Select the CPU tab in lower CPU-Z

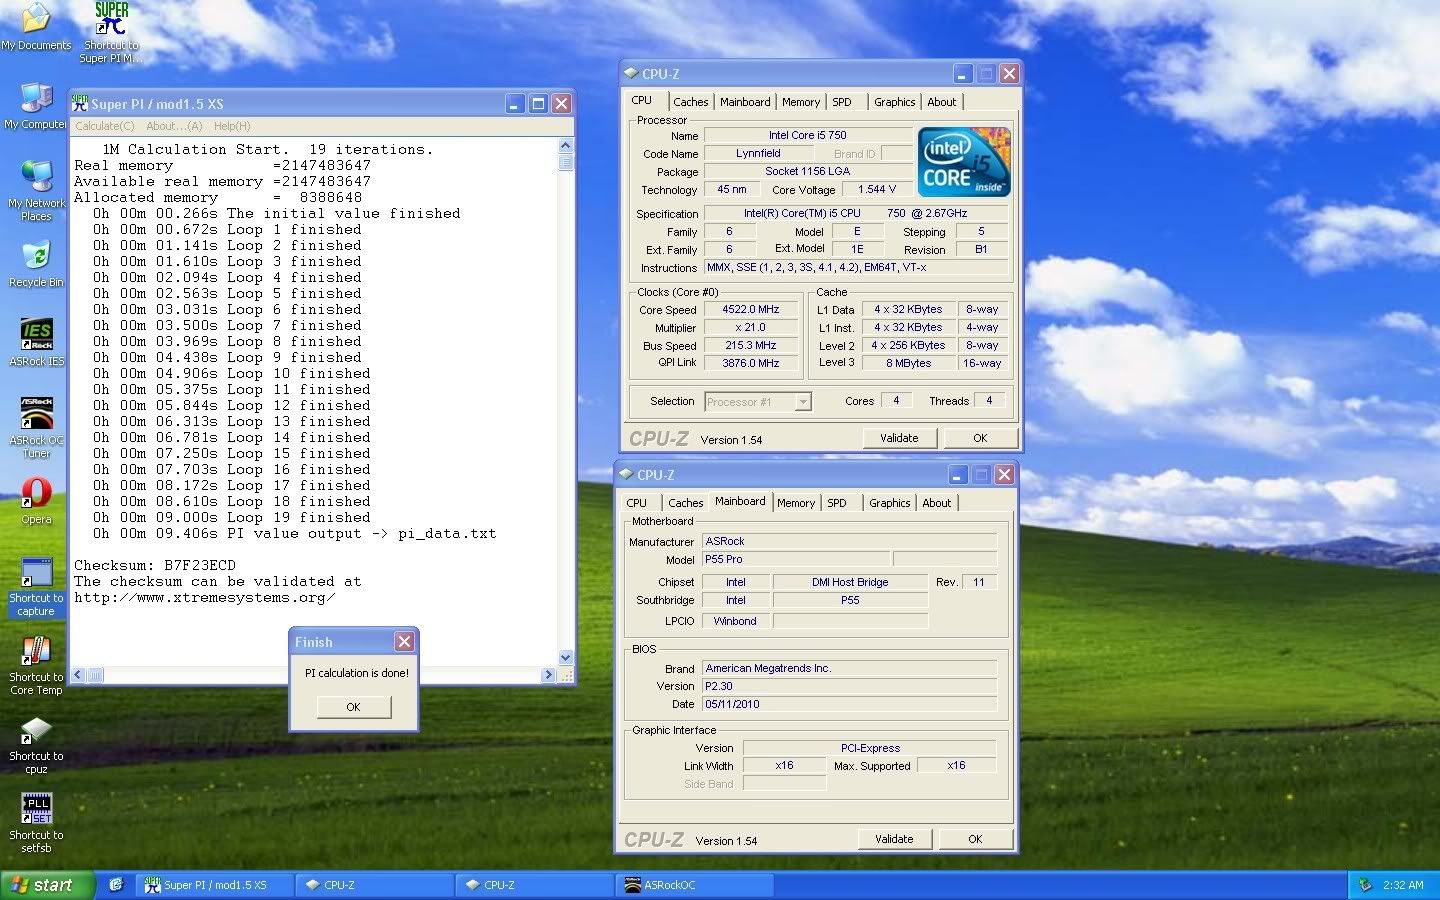coord(636,503)
